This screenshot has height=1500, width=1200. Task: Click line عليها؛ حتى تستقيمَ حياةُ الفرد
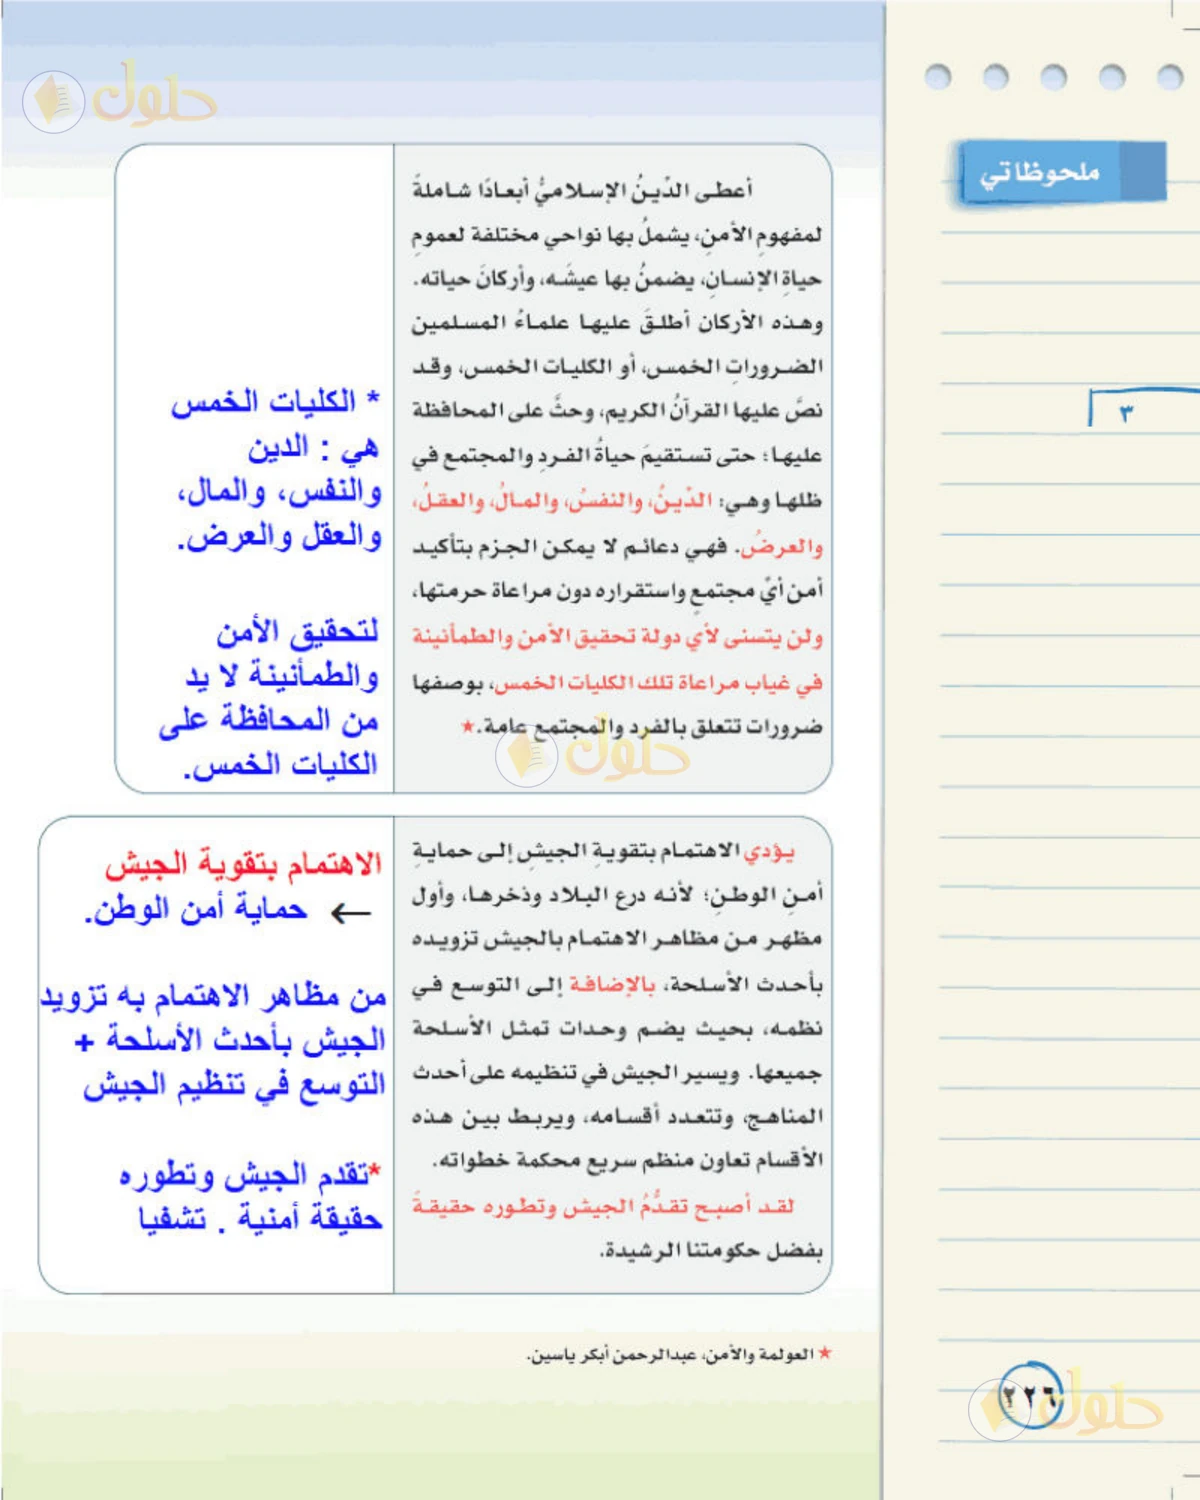coord(617,456)
